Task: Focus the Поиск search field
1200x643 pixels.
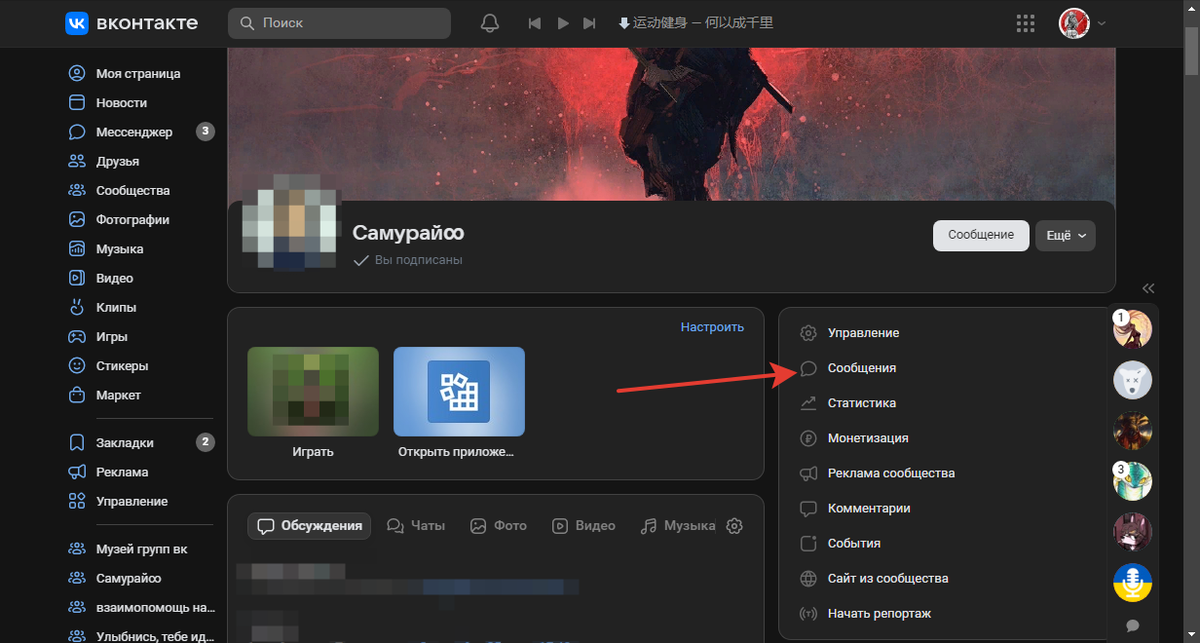Action: coord(339,23)
